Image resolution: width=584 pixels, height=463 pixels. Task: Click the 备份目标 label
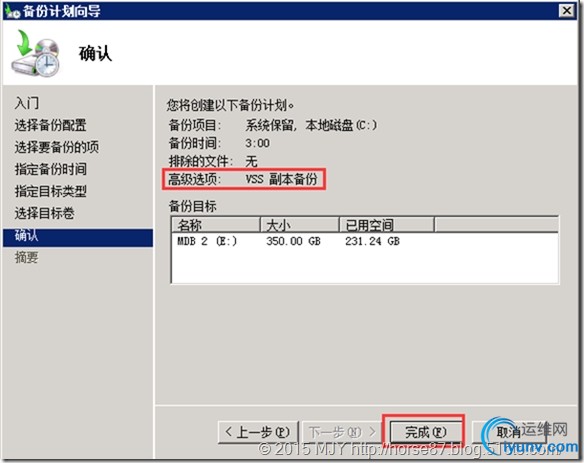coord(193,206)
